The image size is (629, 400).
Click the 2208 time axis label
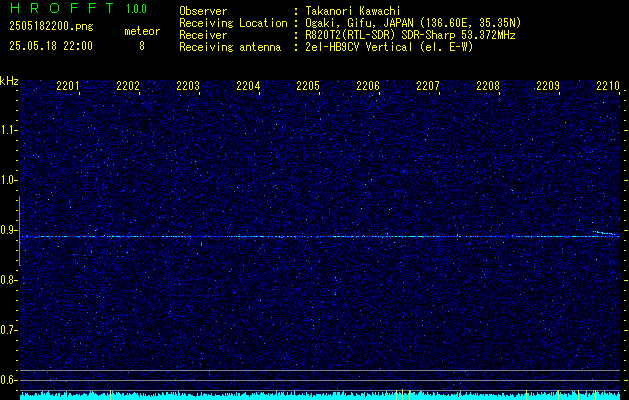pyautogui.click(x=488, y=85)
